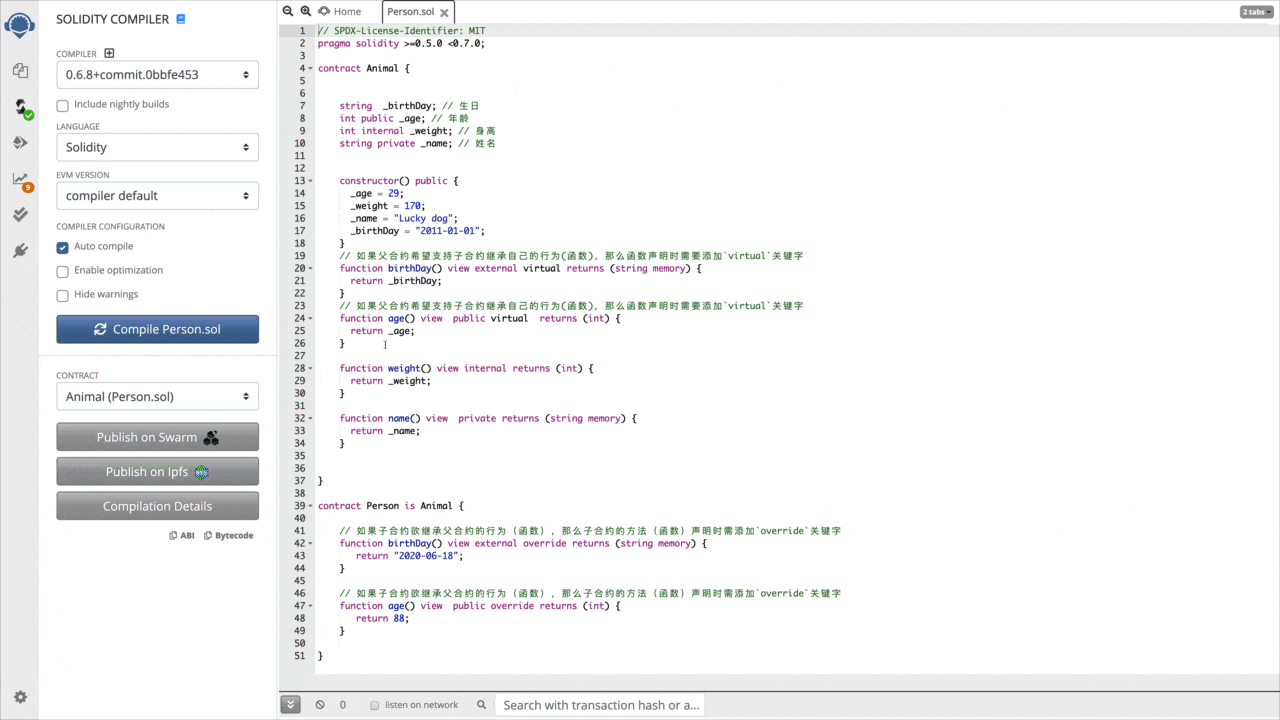Viewport: 1280px width, 720px height.
Task: Disable the Auto compile checkbox
Action: click(x=63, y=247)
